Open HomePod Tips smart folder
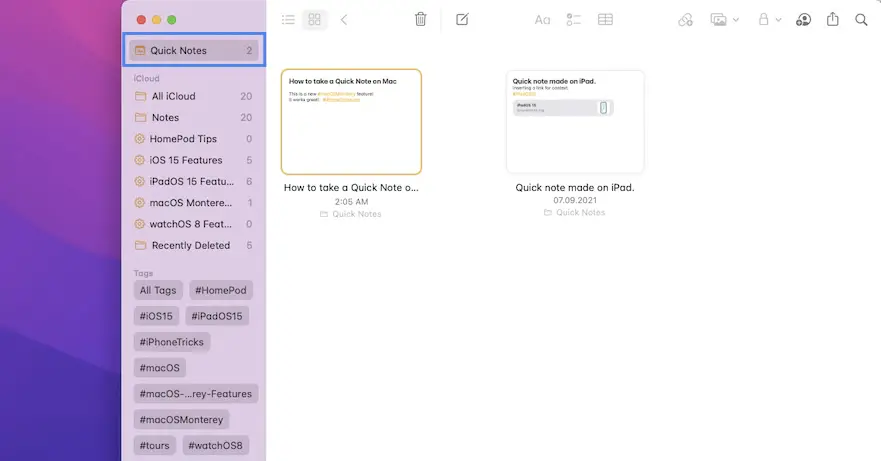The width and height of the screenshot is (881, 461). tap(194, 139)
